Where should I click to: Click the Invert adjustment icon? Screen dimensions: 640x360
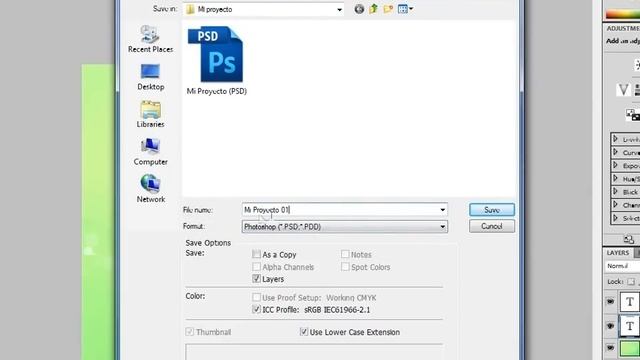coord(633,115)
